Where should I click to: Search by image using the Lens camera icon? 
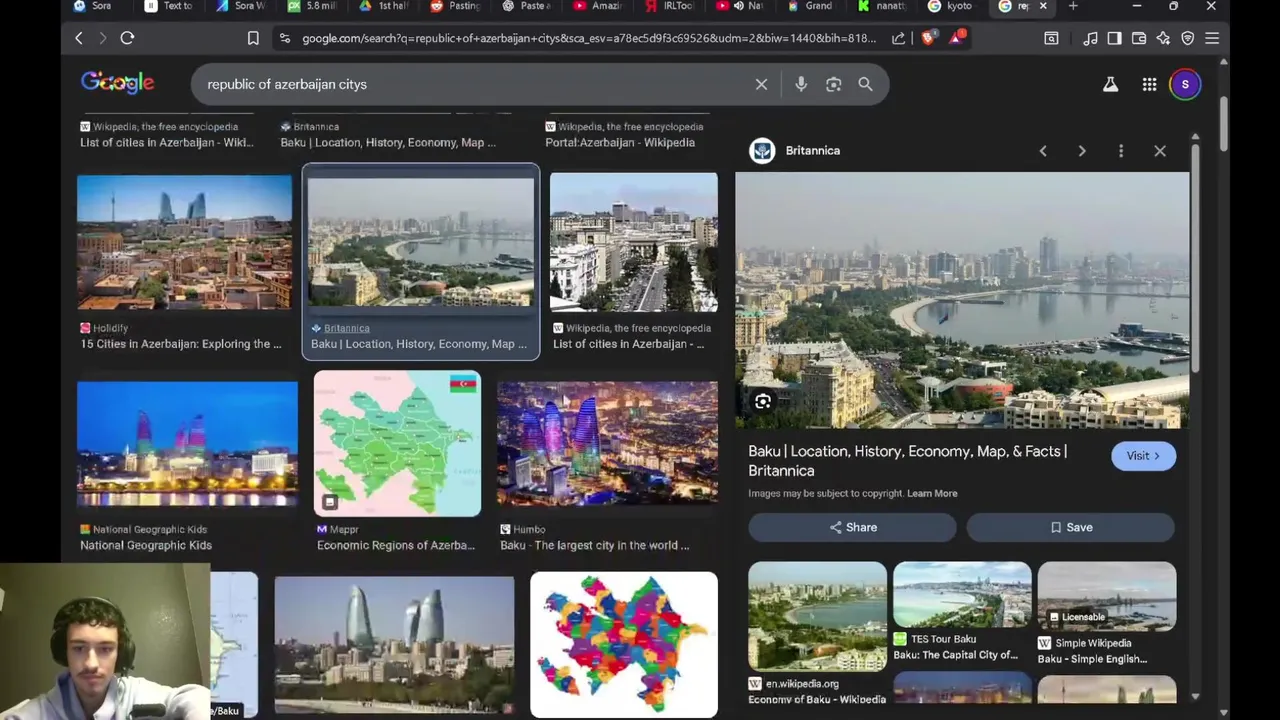[x=833, y=84]
